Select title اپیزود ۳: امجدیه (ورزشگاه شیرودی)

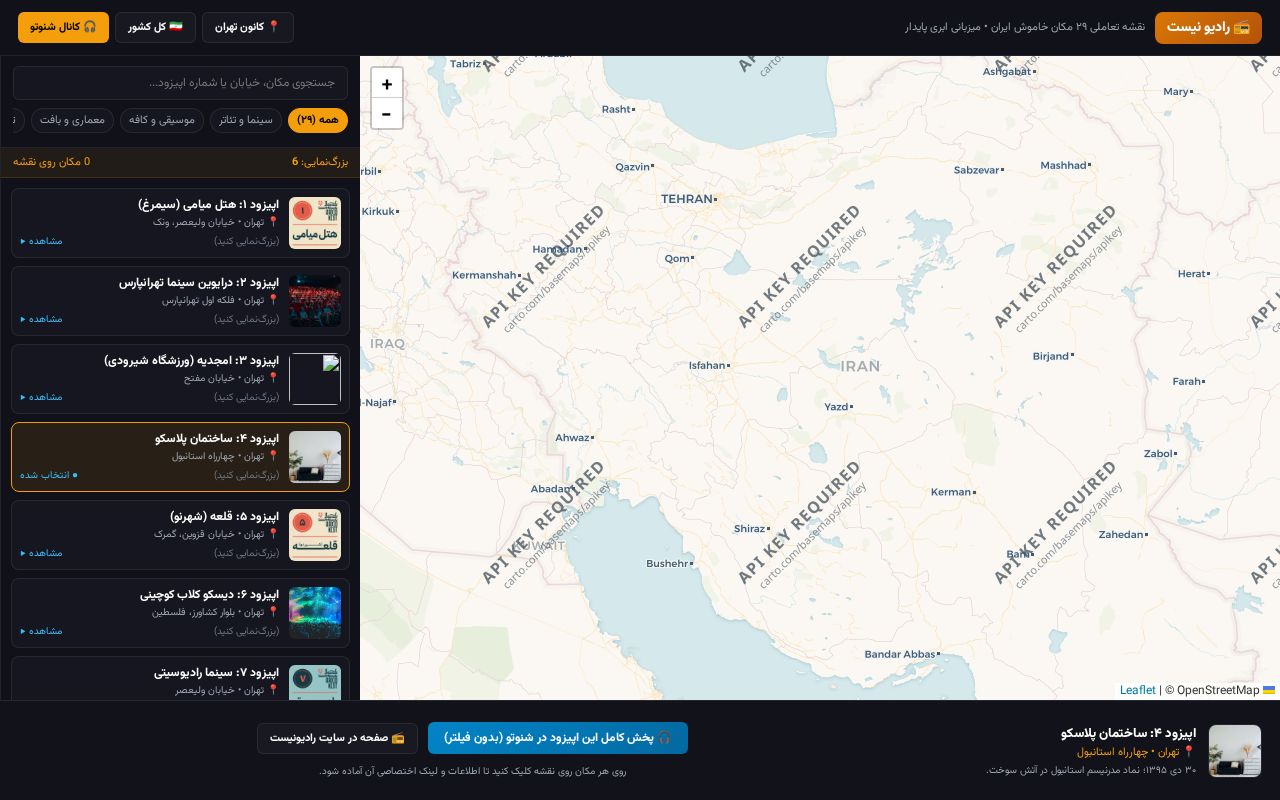(x=192, y=360)
